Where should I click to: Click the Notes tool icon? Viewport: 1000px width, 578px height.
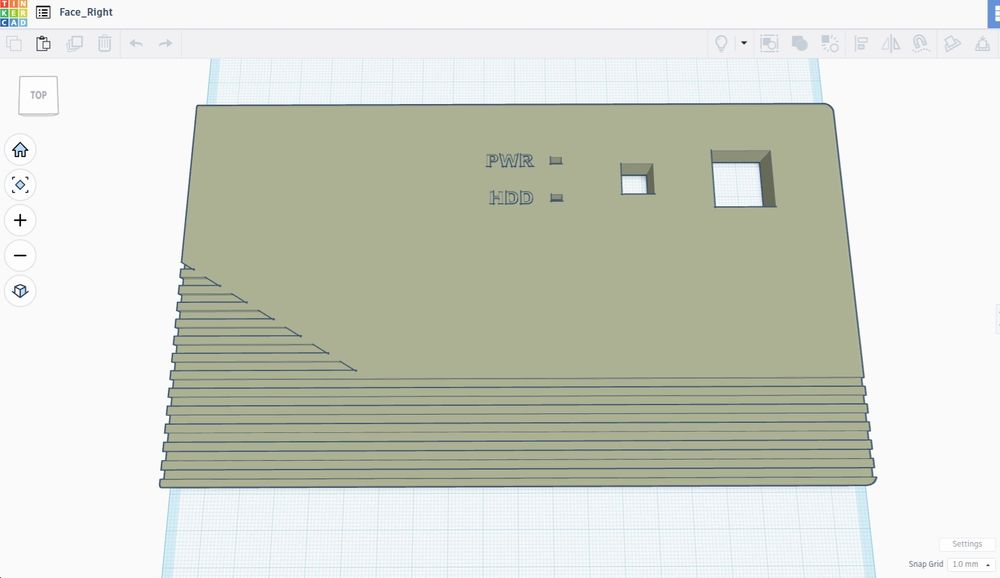click(x=952, y=43)
